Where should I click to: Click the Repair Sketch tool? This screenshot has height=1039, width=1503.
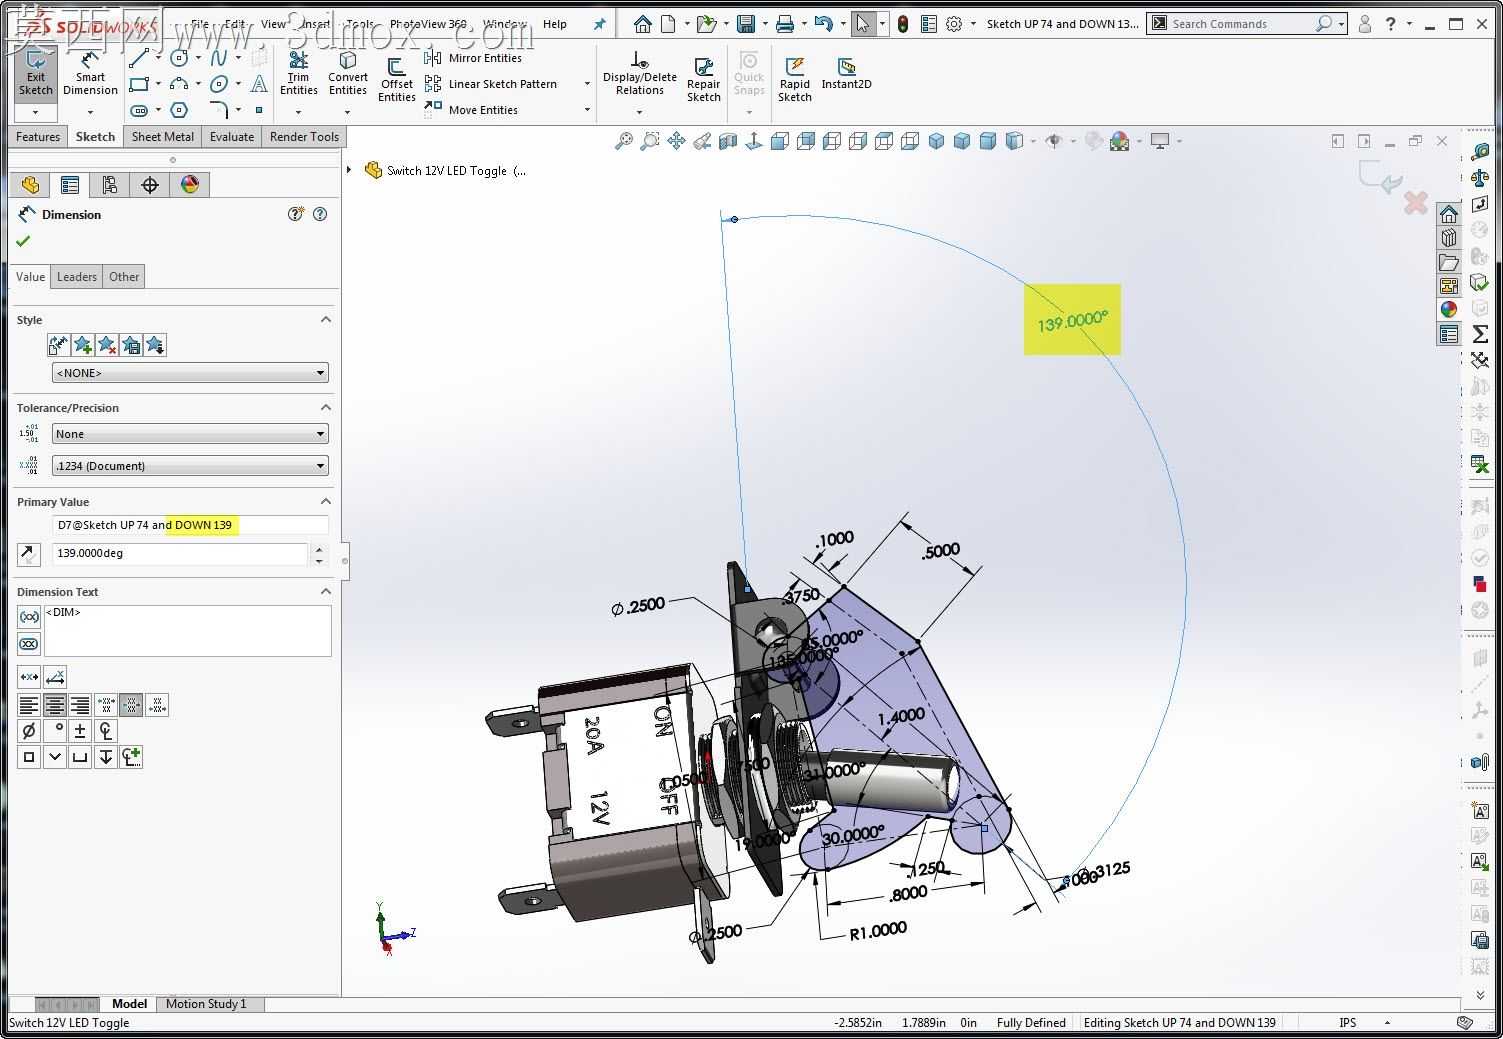(704, 80)
